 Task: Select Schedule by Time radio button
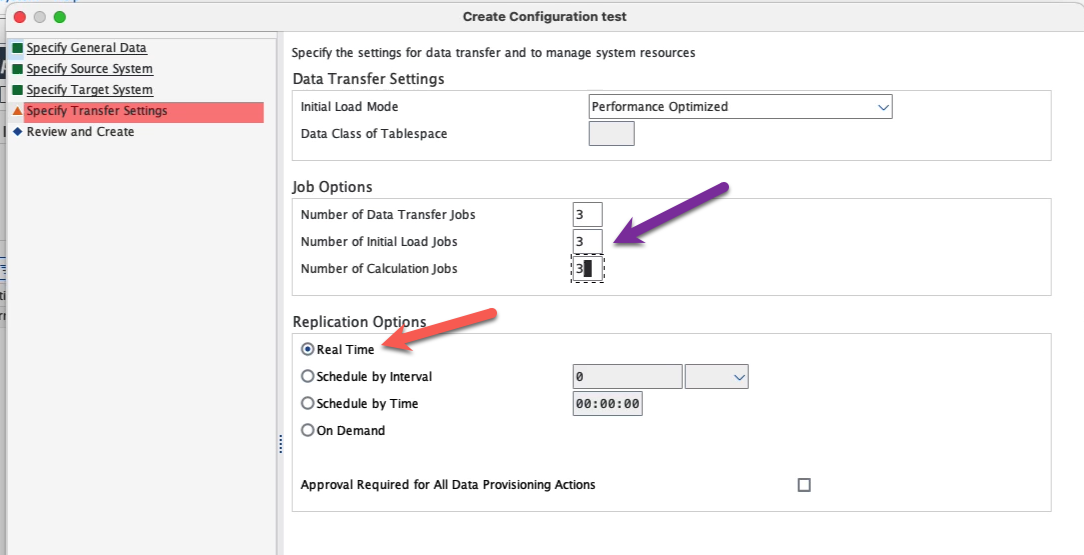coord(308,404)
